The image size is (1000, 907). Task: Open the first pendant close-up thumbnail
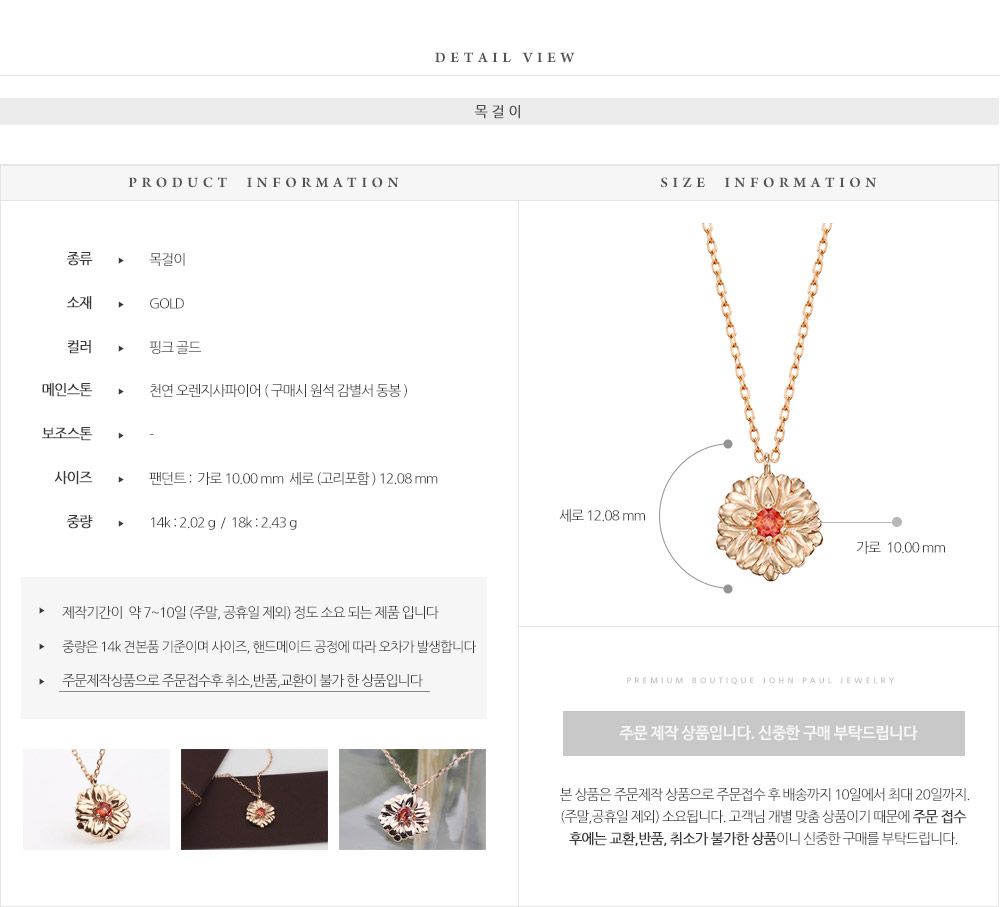click(96, 799)
